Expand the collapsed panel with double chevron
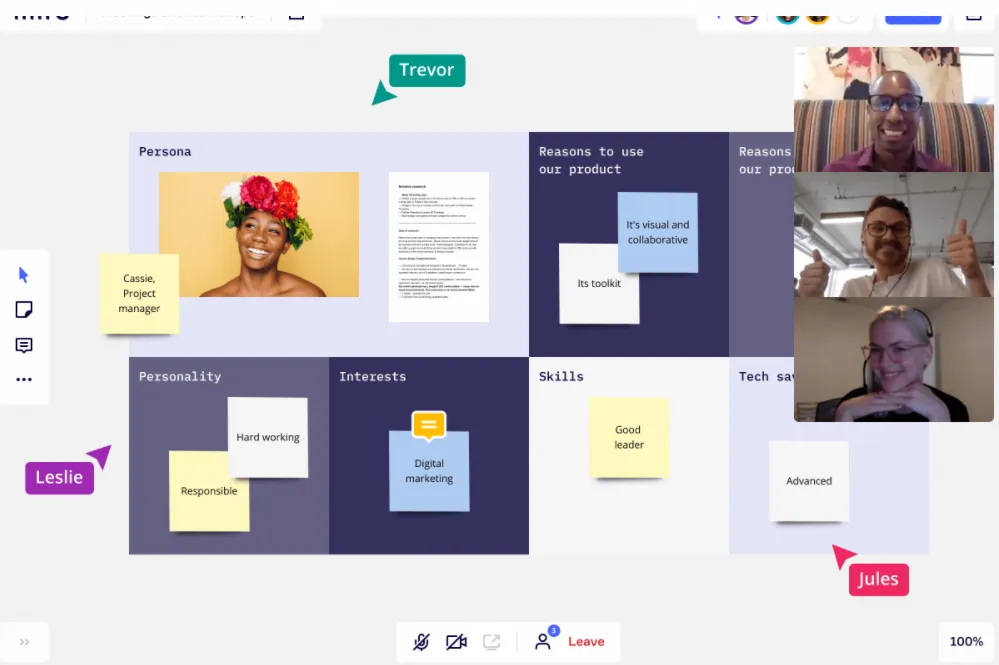The width and height of the screenshot is (999, 665). click(24, 642)
